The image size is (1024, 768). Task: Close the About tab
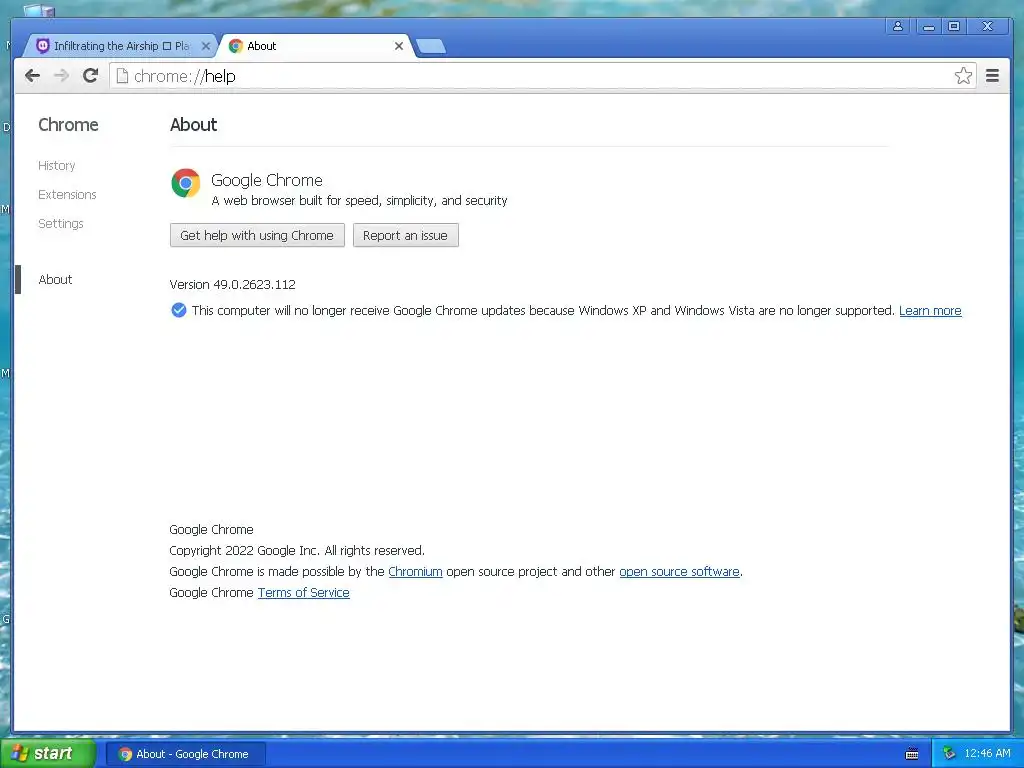click(399, 46)
